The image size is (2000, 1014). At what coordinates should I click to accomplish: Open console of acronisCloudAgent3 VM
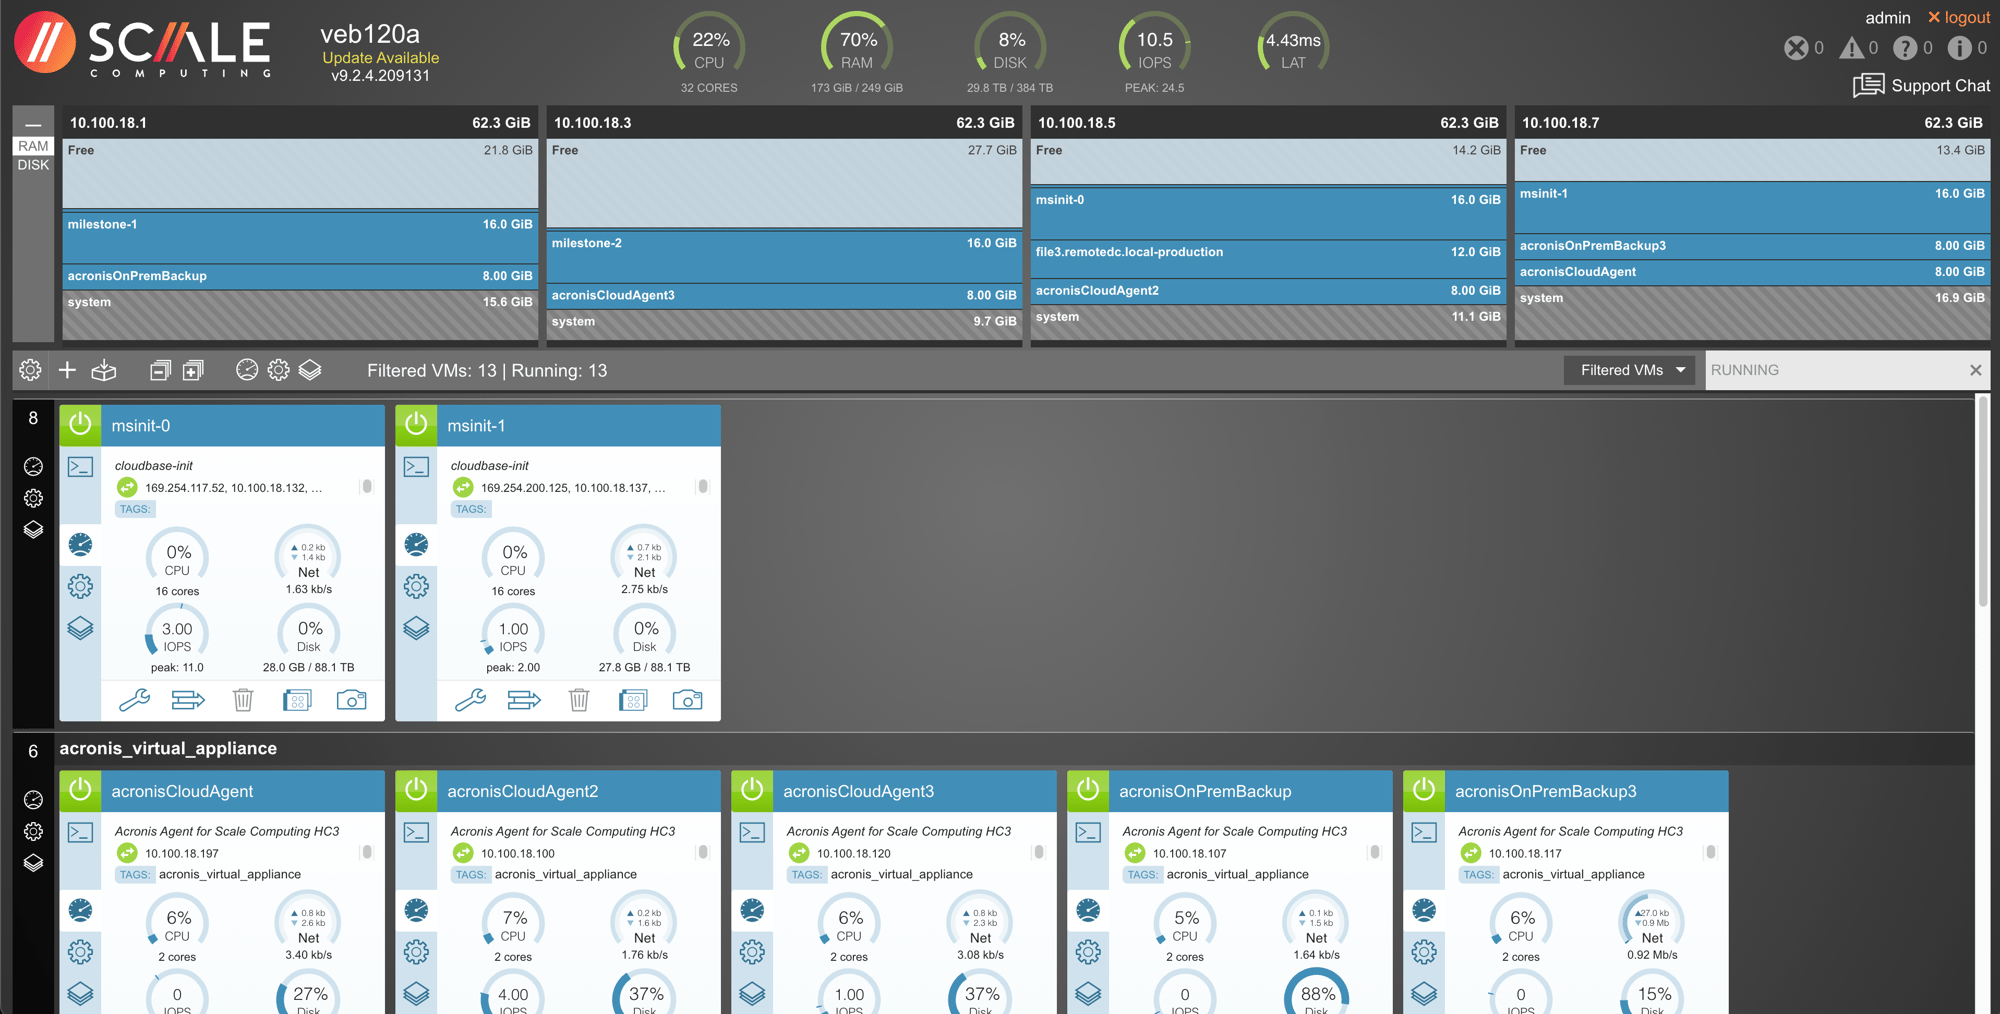pyautogui.click(x=752, y=832)
